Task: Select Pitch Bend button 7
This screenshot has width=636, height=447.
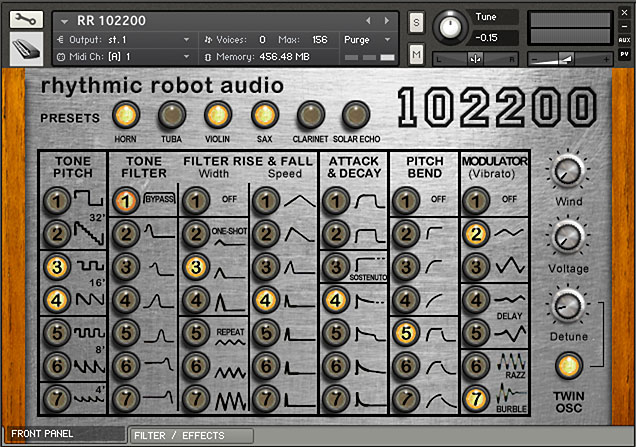Action: 406,399
